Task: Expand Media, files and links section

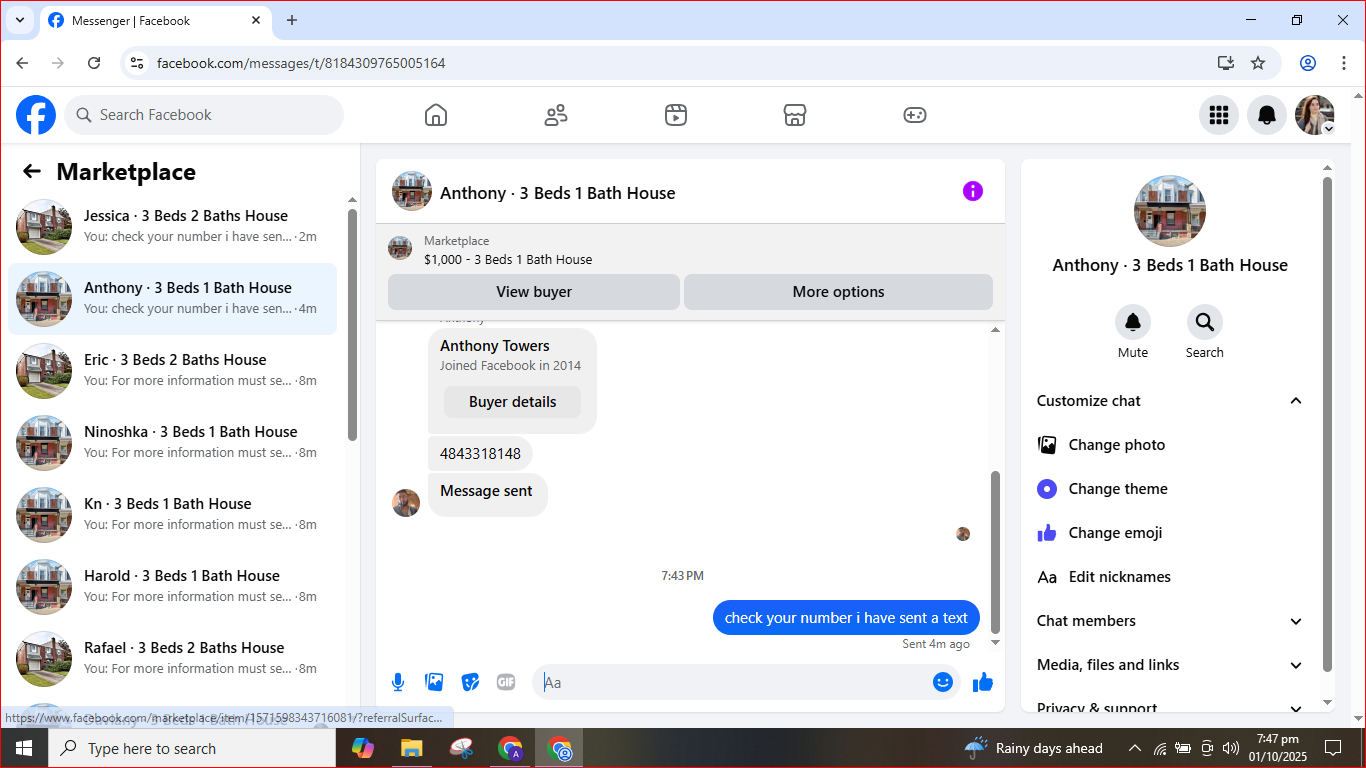Action: point(1170,665)
